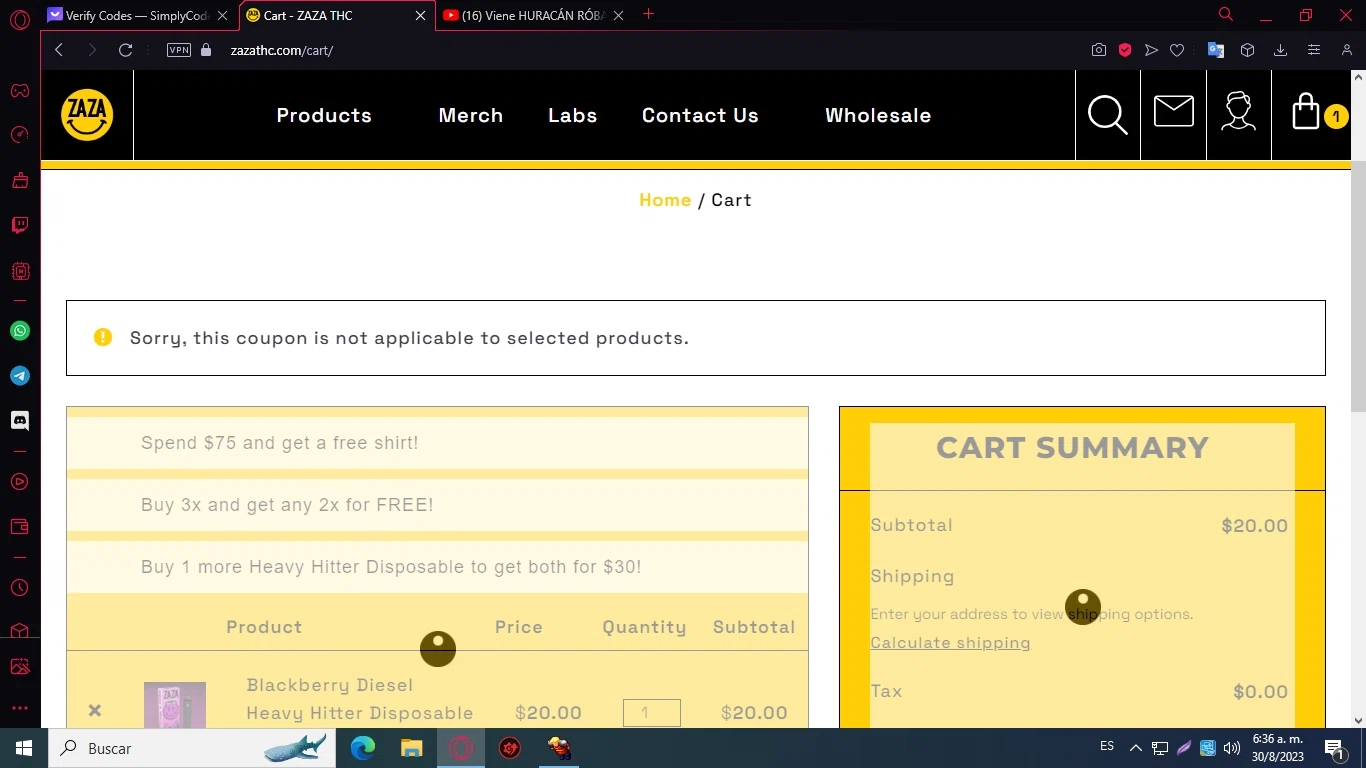The width and height of the screenshot is (1366, 768).
Task: Open the account user icon on site
Action: (1239, 111)
